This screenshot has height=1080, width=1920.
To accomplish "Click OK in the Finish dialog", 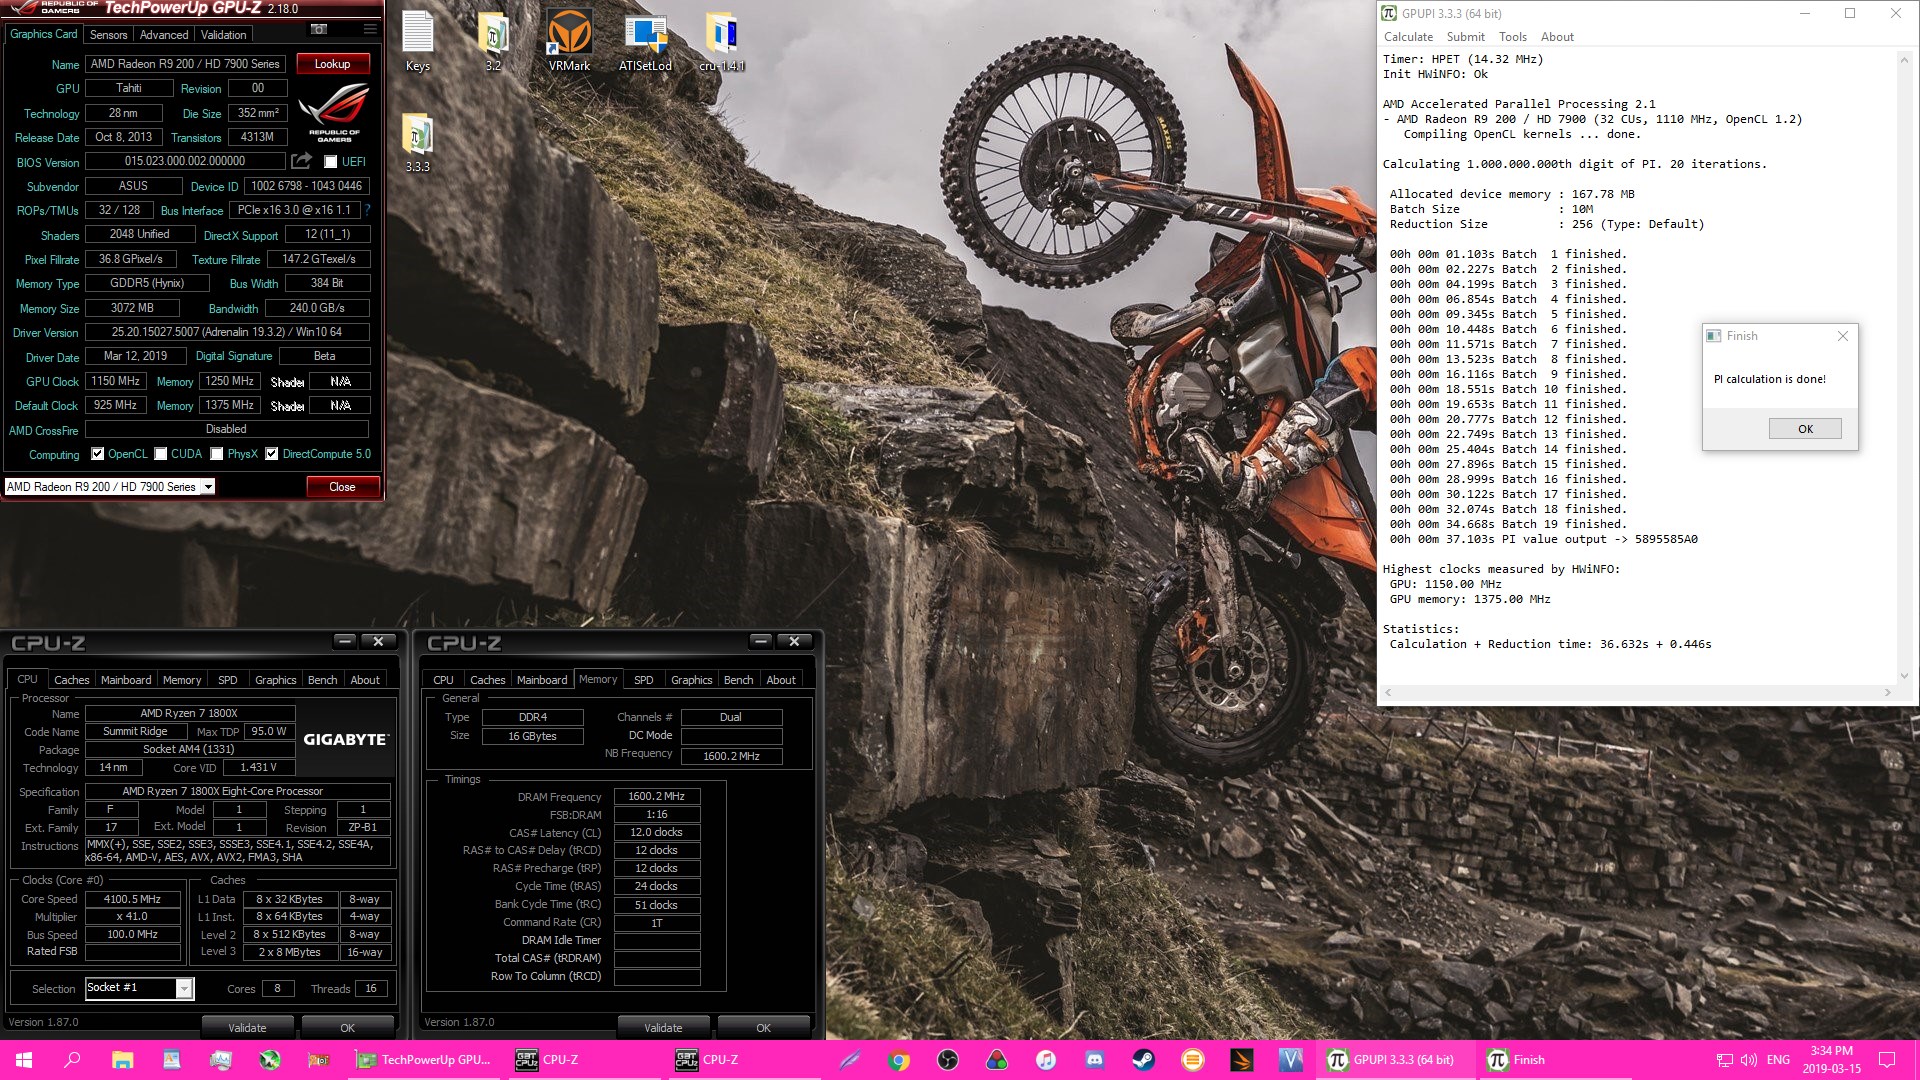I will pos(1805,429).
